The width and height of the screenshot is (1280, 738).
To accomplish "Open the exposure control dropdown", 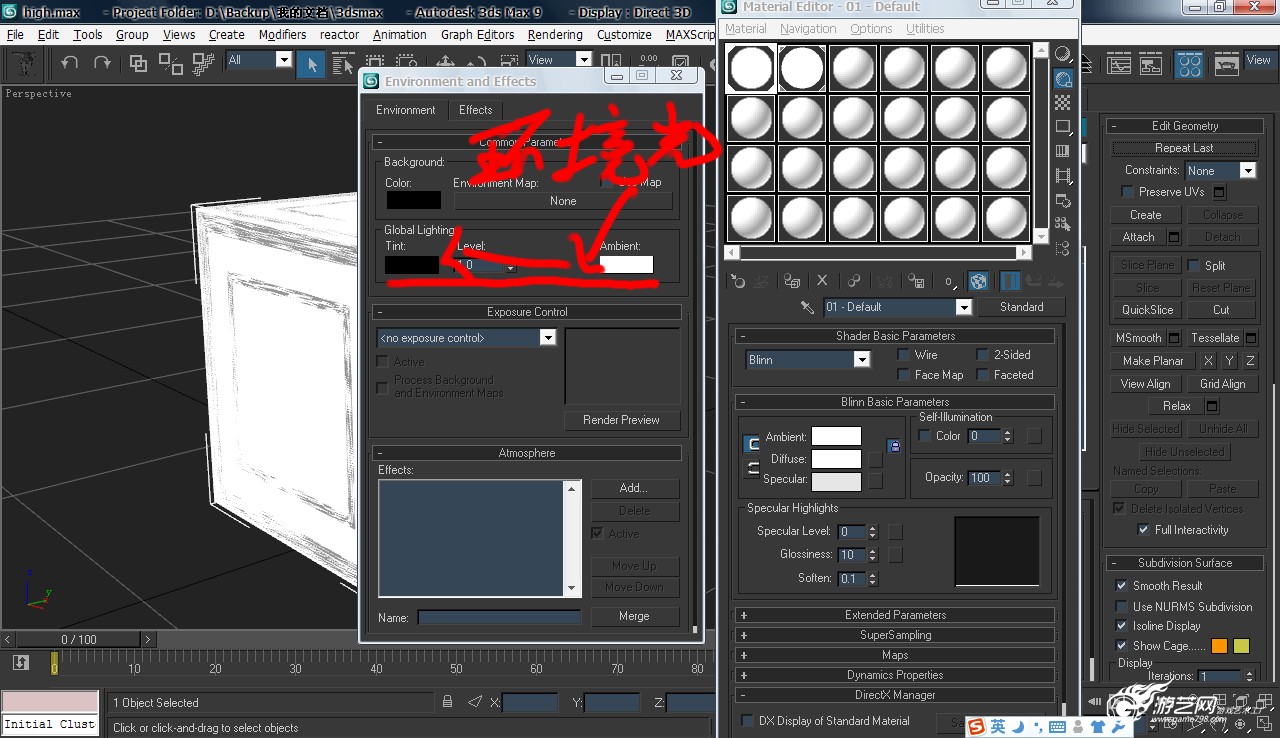I will click(547, 338).
